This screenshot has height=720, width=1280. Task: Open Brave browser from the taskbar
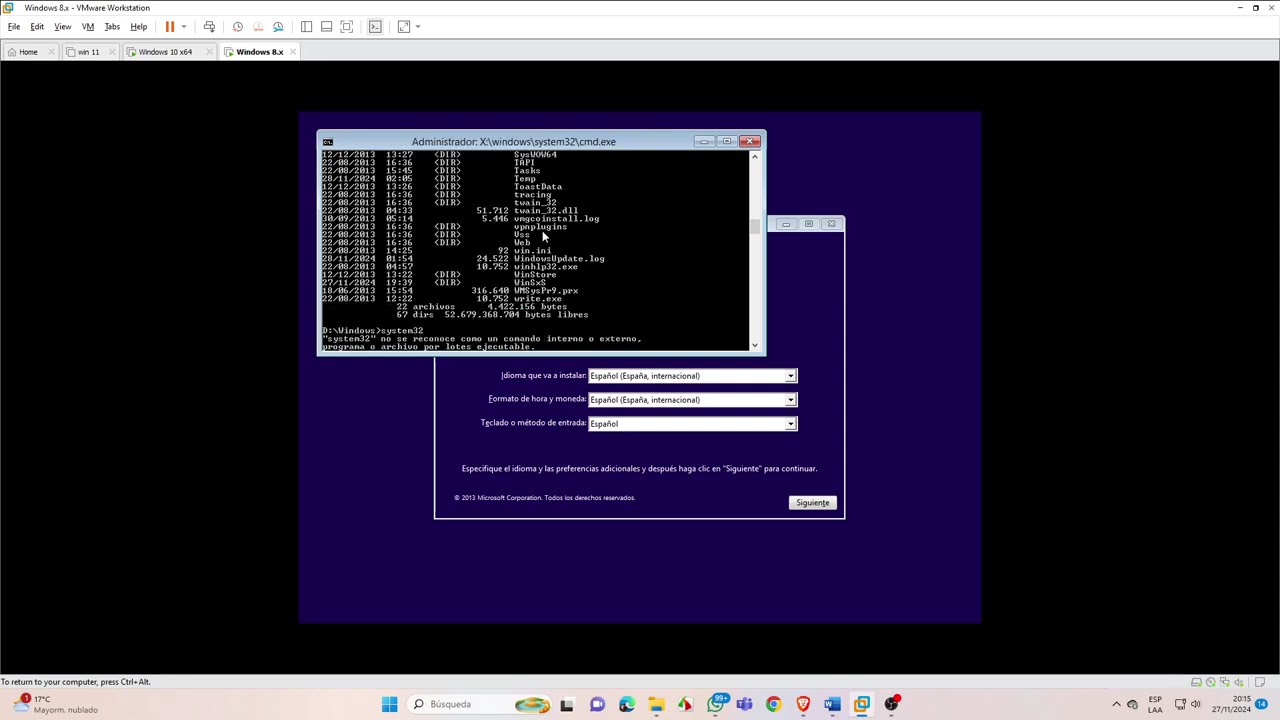(x=803, y=704)
